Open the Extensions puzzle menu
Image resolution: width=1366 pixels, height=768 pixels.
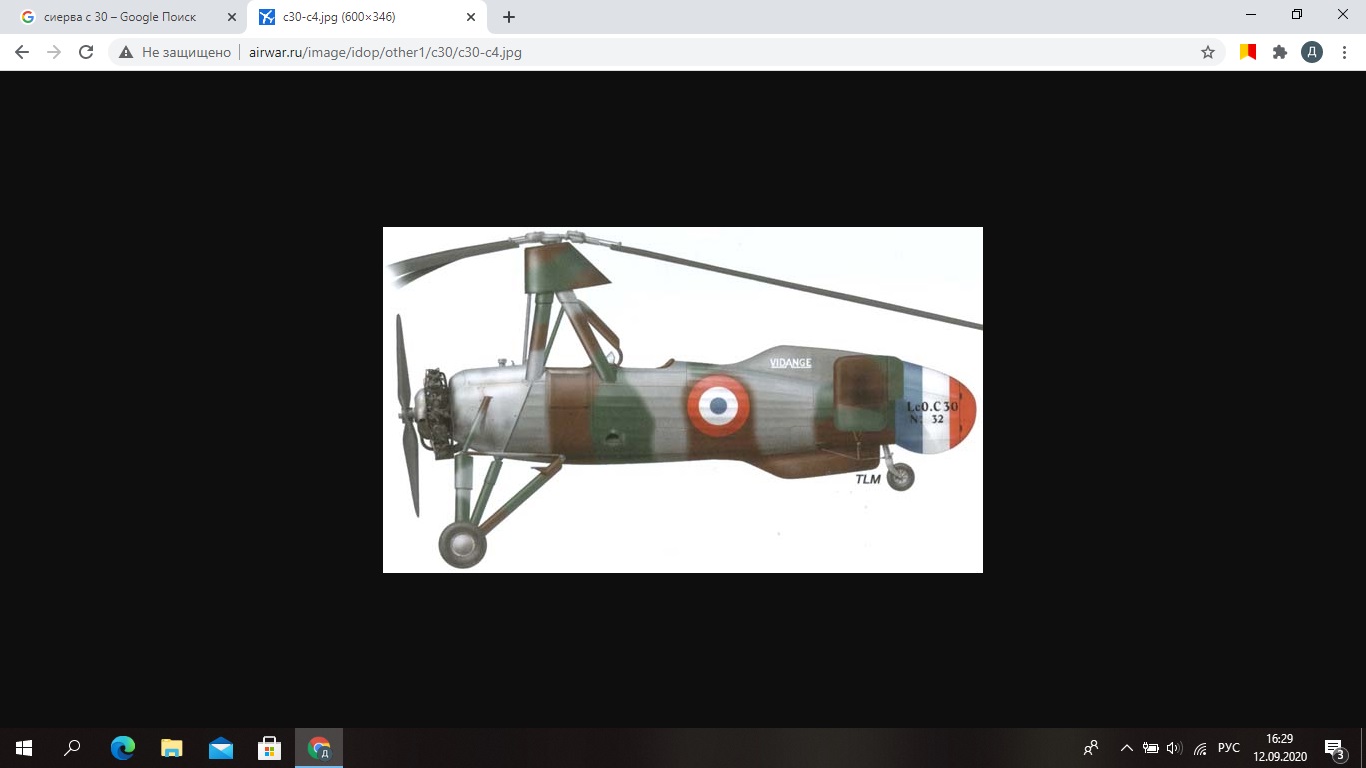coord(1280,52)
